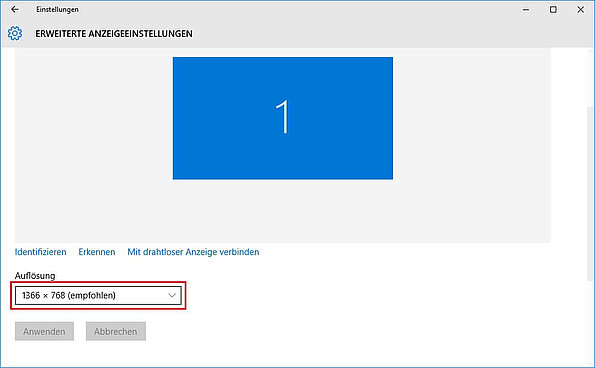595x368 pixels.
Task: Click the Abbrechen button
Action: pos(116,332)
